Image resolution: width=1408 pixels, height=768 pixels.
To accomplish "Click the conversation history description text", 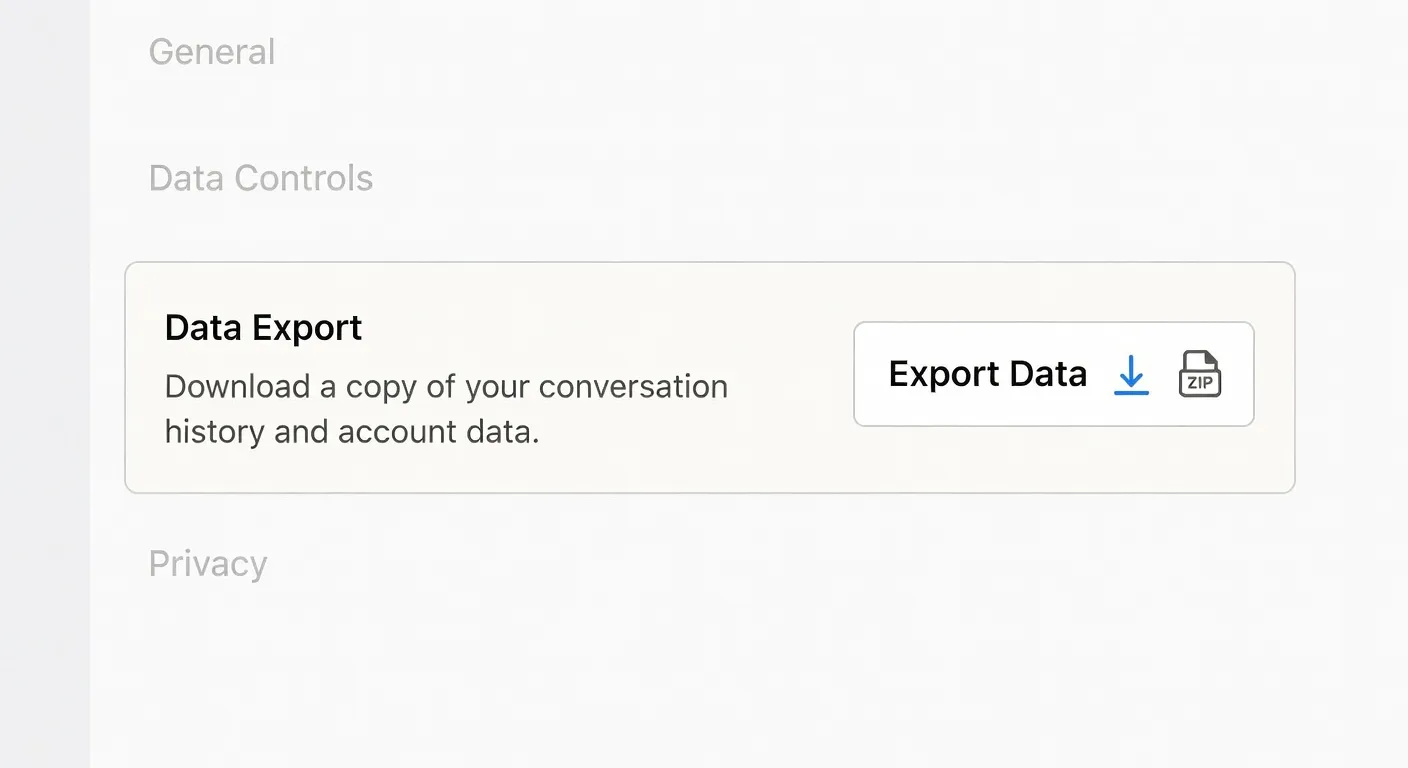I will click(x=446, y=409).
